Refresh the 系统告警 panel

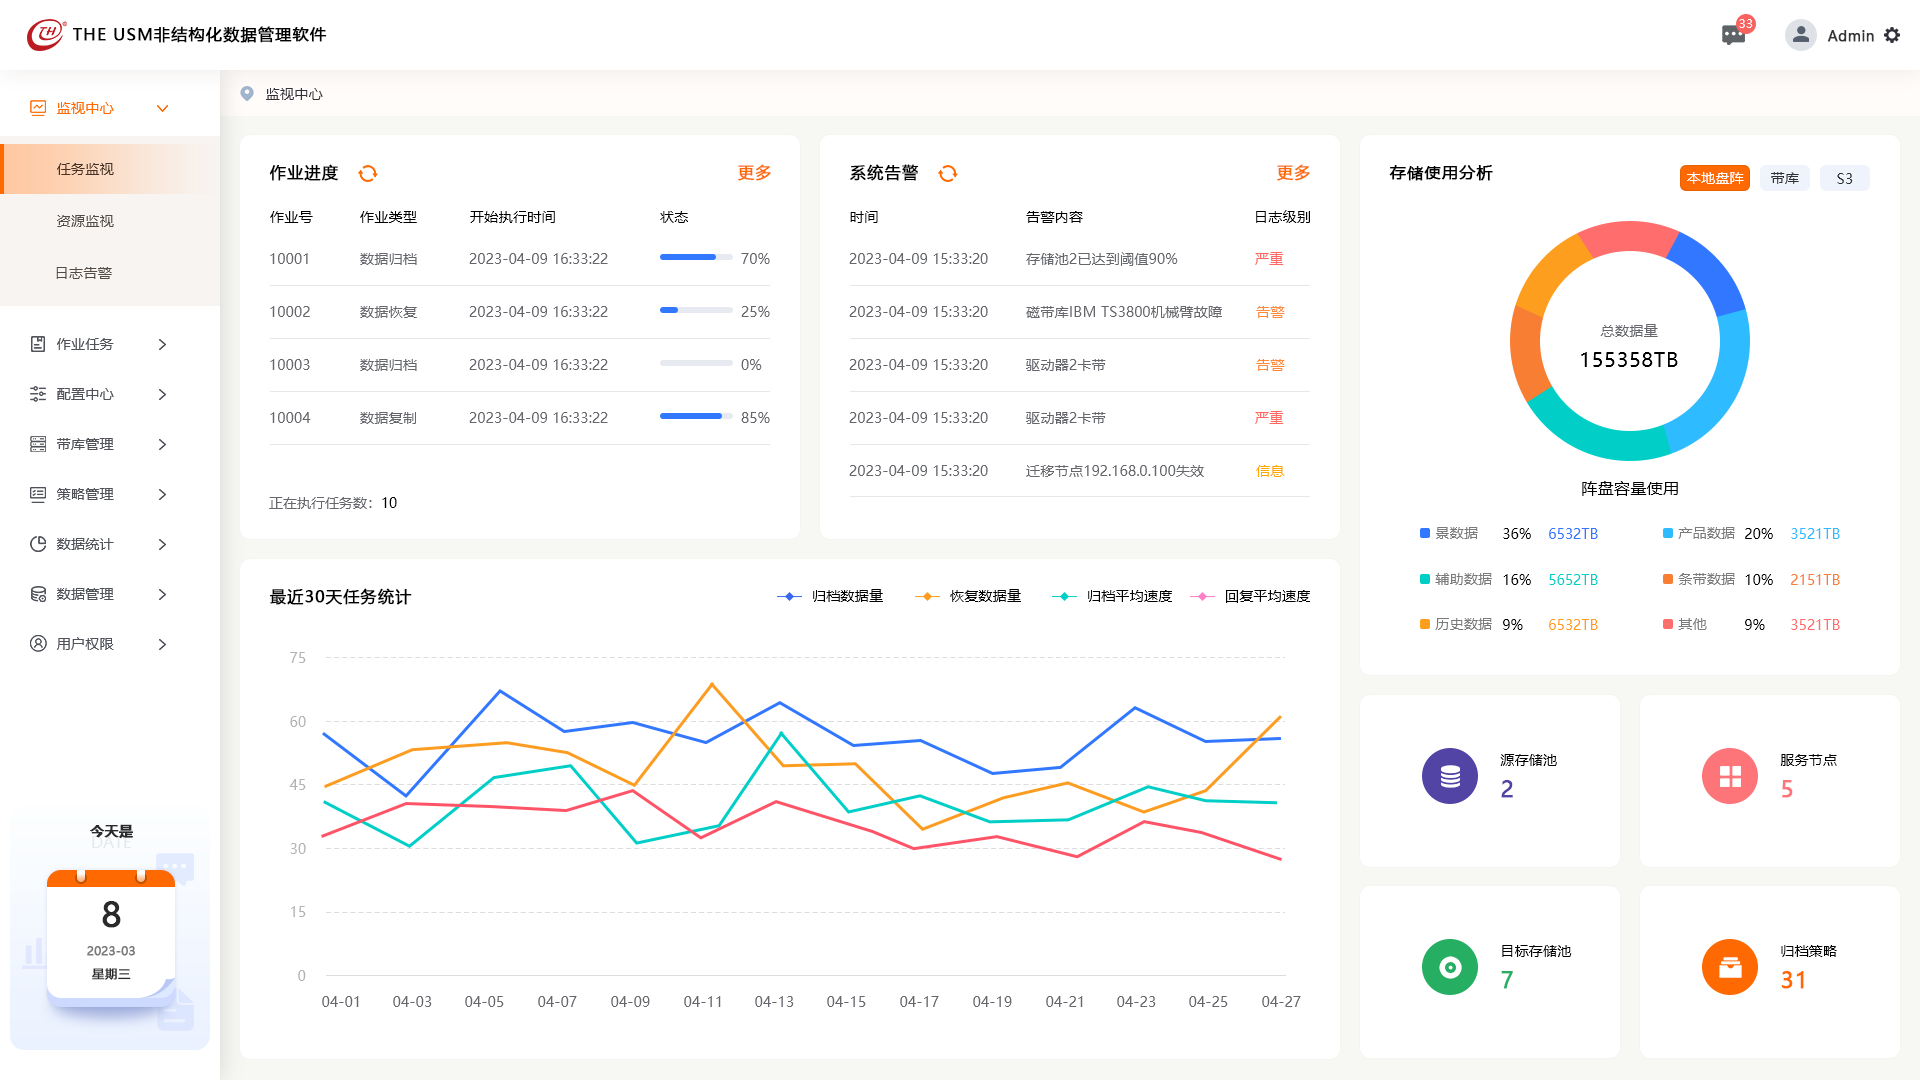(x=948, y=174)
